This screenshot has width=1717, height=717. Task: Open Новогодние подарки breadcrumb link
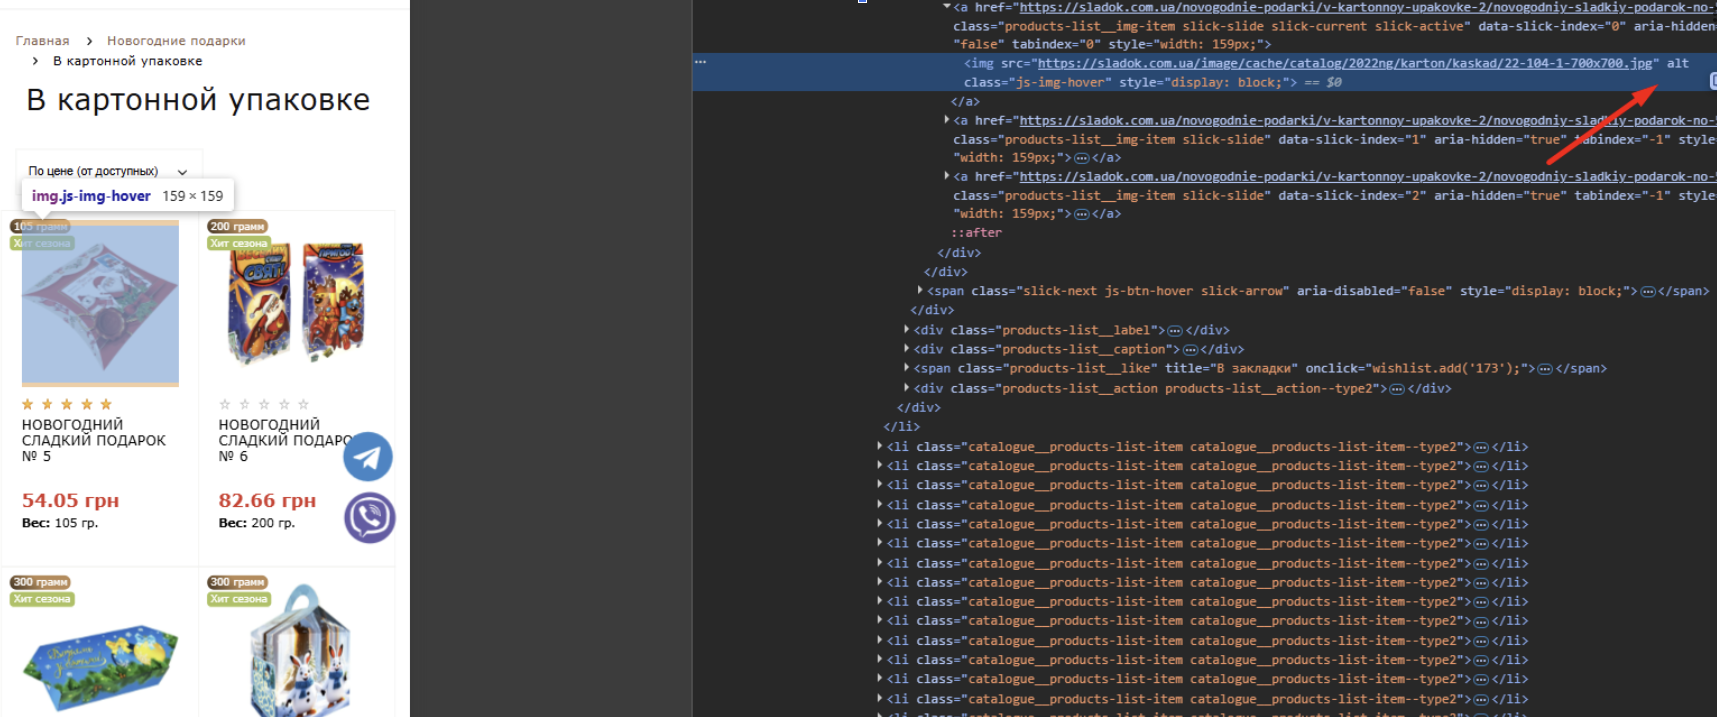coord(176,41)
